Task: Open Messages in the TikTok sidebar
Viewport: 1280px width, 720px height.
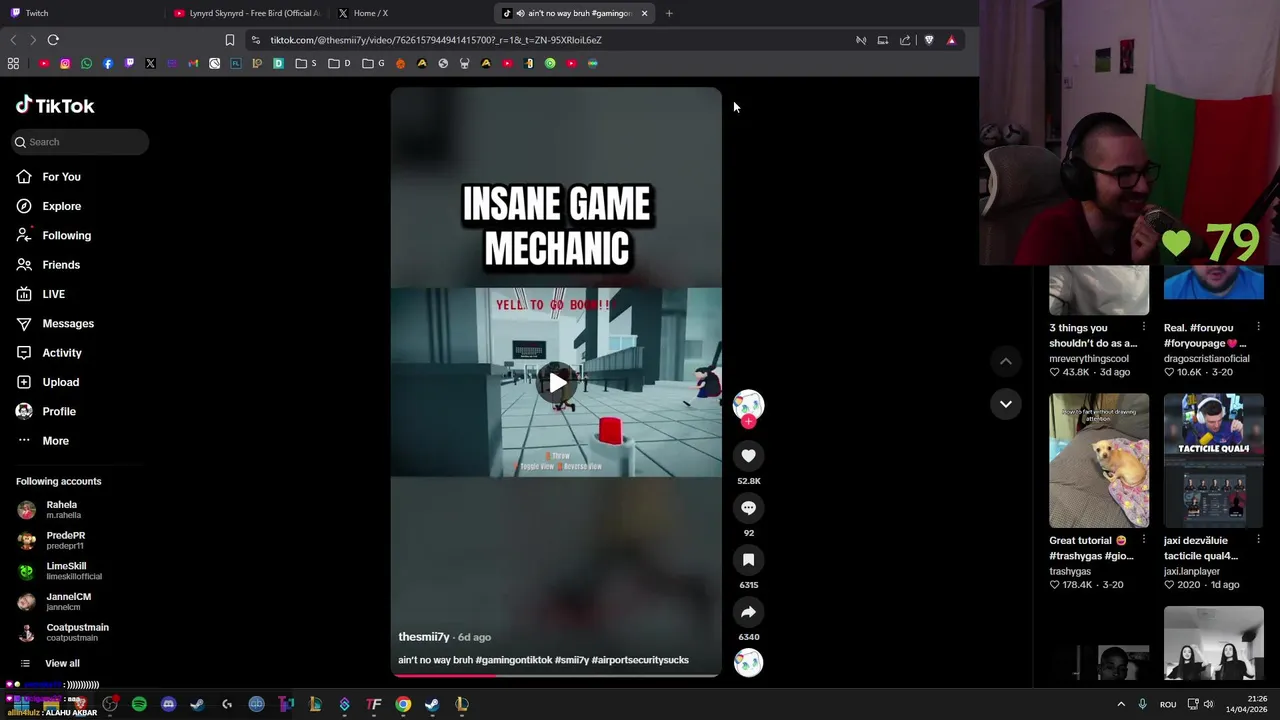Action: point(54,323)
